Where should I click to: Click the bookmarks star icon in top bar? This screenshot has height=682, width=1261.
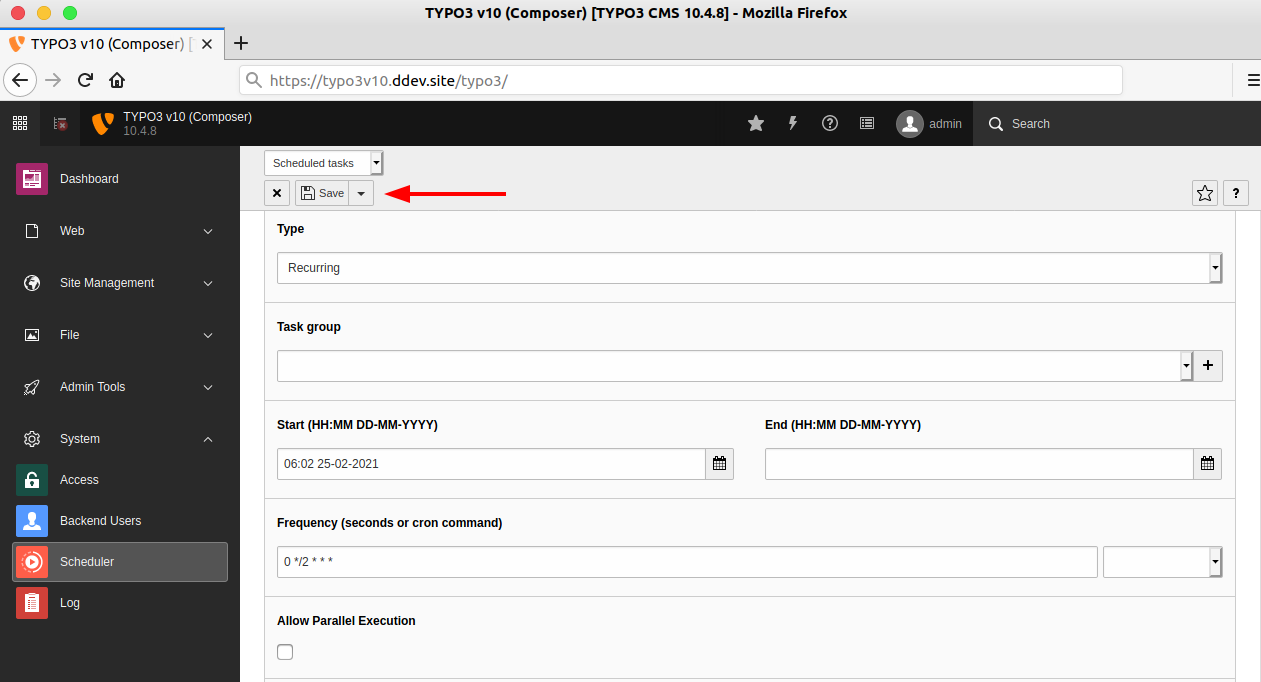756,124
